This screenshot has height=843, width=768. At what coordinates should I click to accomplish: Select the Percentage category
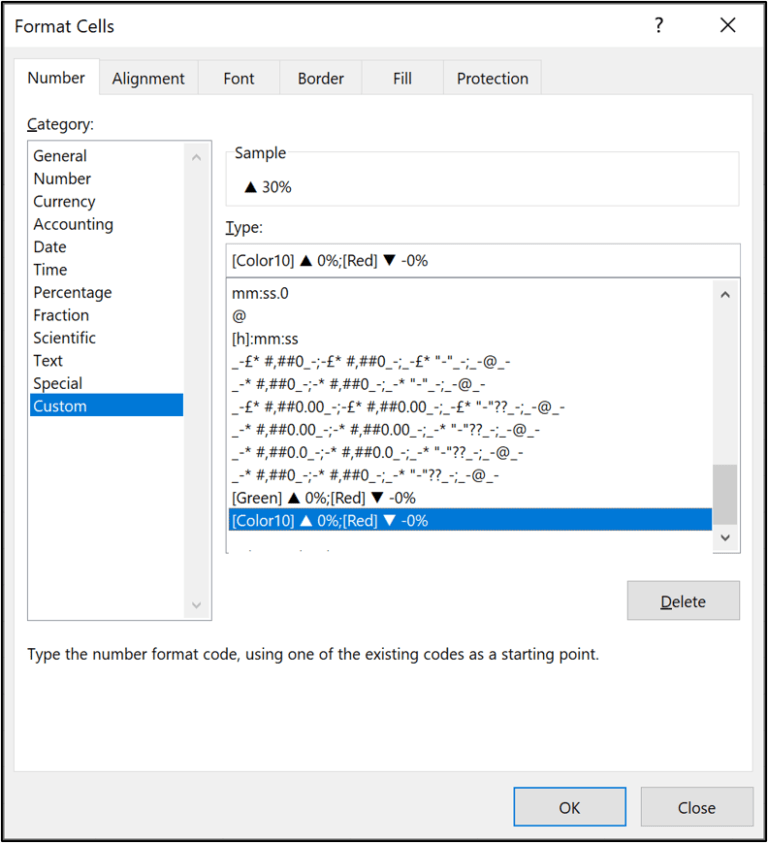72,292
